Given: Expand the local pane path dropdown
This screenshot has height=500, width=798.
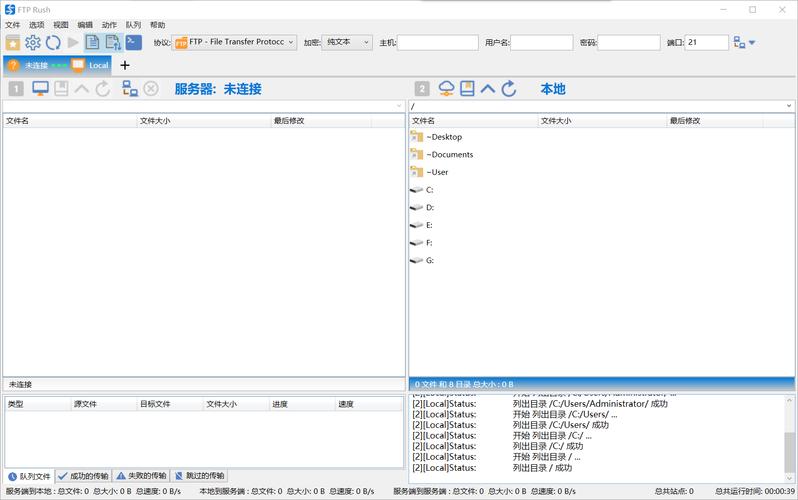Looking at the screenshot, I should 789,106.
